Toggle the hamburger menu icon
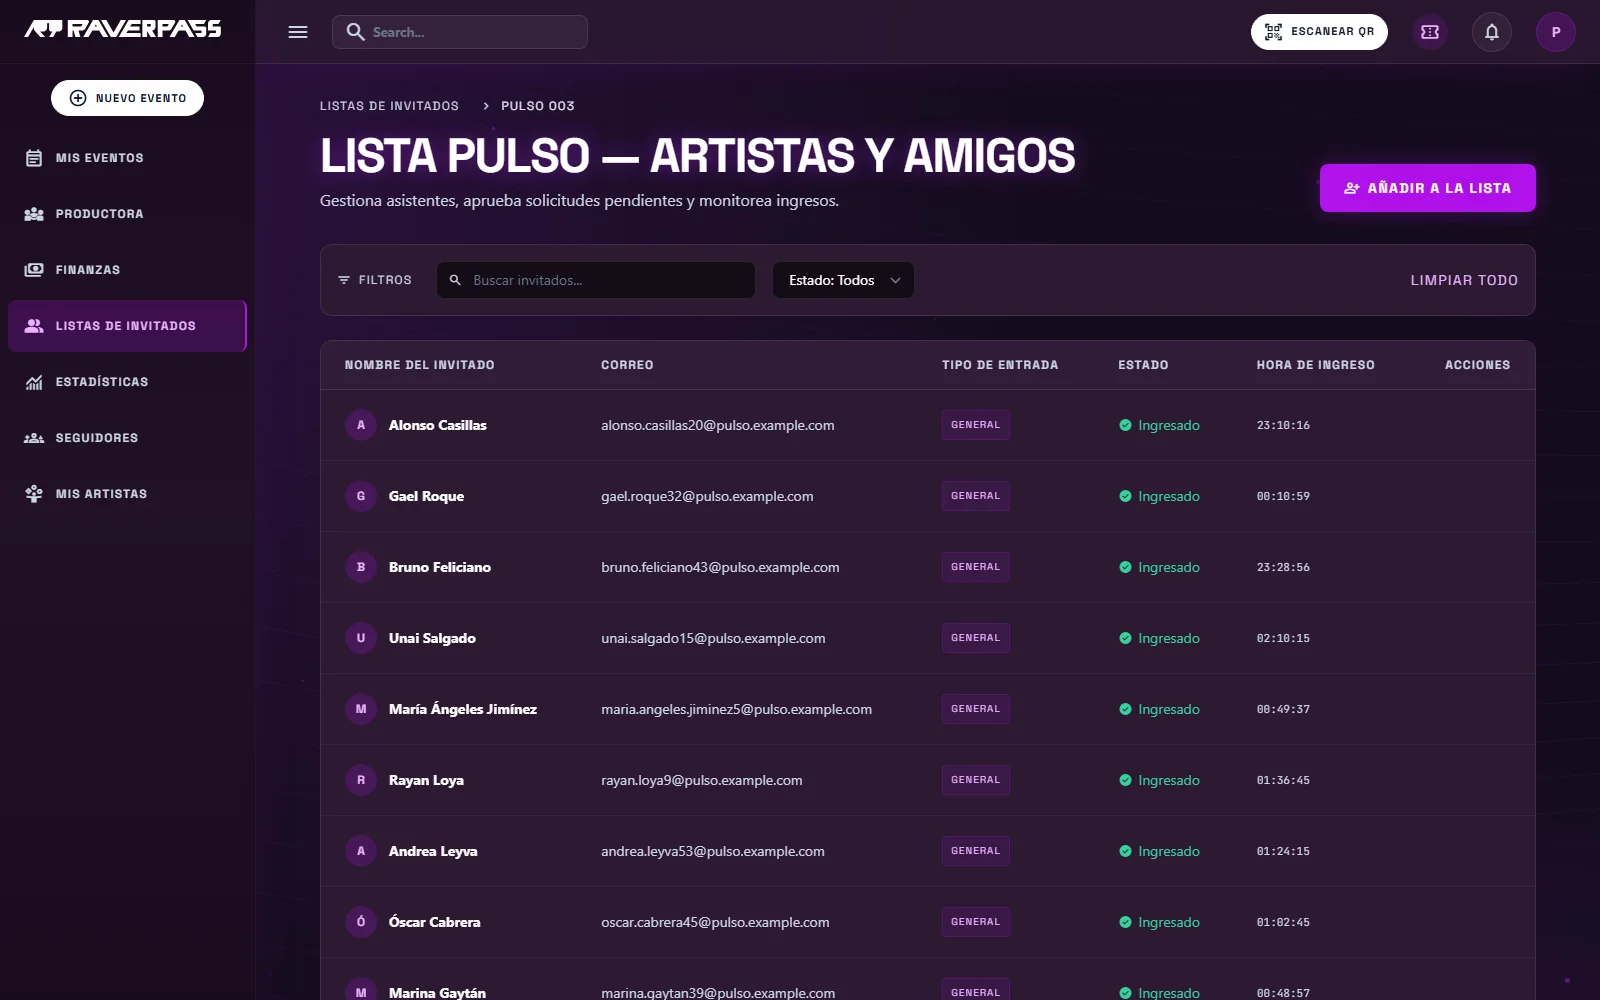Image resolution: width=1600 pixels, height=1000 pixels. (x=298, y=32)
